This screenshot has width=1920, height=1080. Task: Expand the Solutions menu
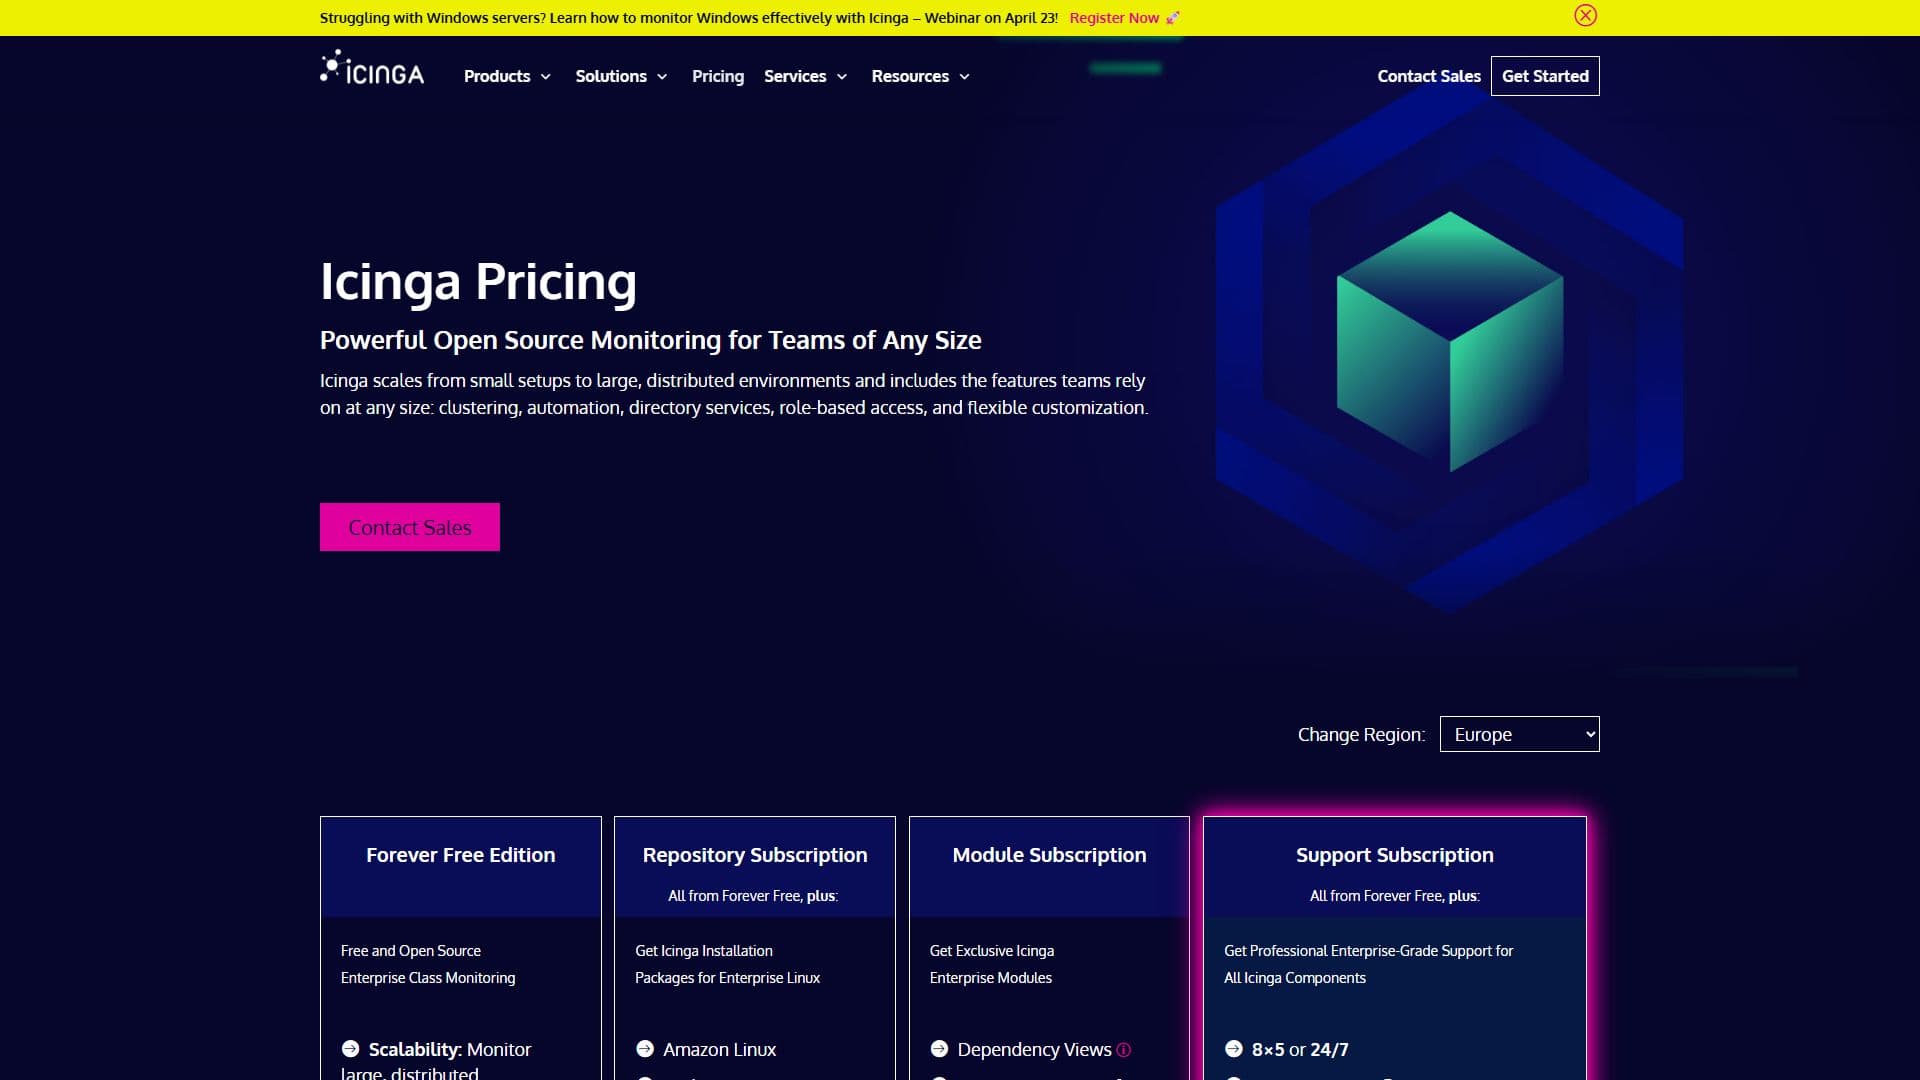(621, 76)
